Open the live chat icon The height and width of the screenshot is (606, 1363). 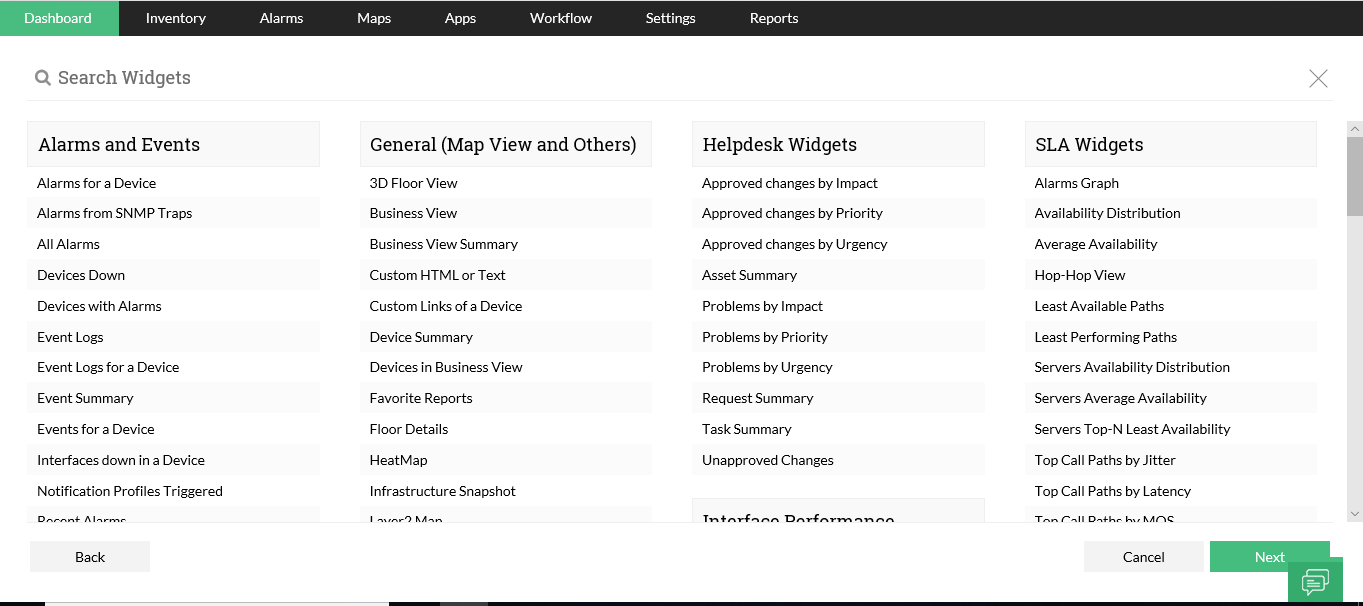[x=1315, y=581]
